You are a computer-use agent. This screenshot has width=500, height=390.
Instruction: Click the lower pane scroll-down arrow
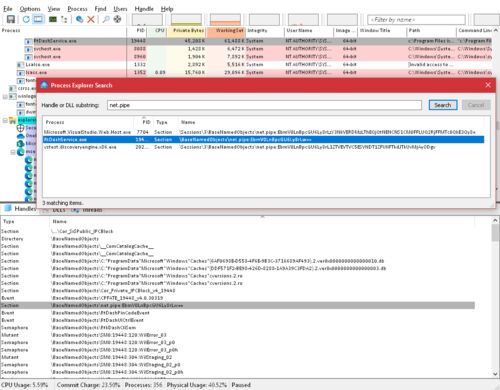(495, 374)
